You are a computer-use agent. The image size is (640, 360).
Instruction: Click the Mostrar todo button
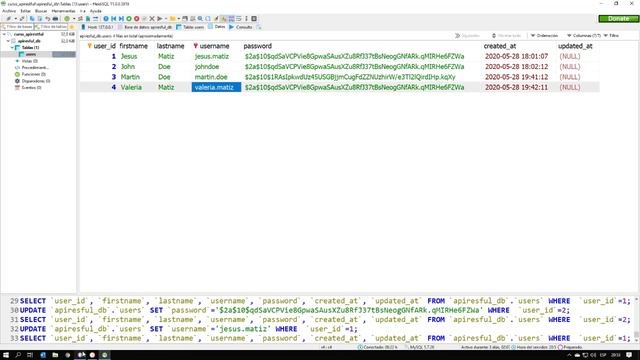click(x=506, y=36)
